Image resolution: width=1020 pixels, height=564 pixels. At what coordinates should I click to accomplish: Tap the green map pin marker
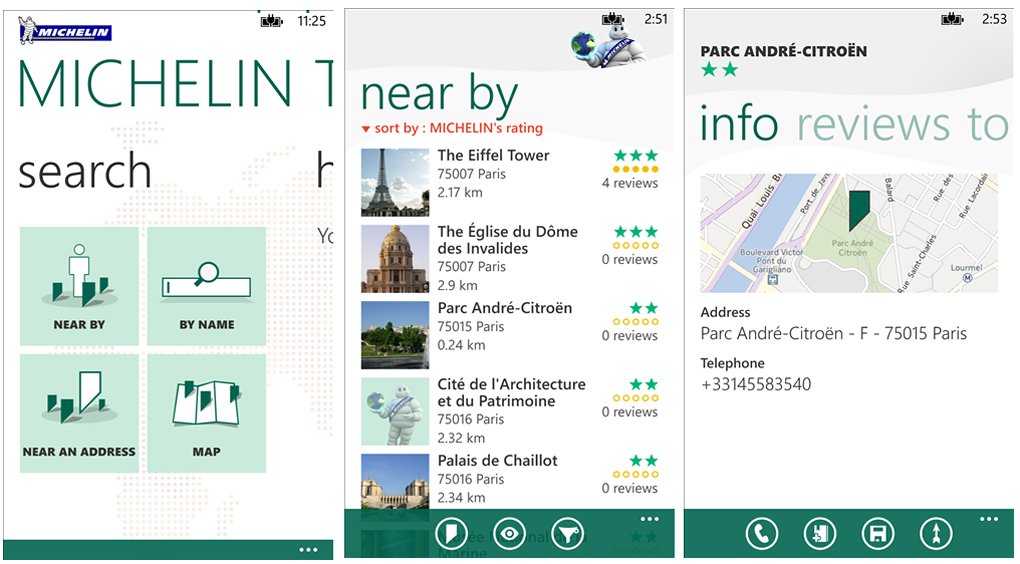pyautogui.click(x=859, y=211)
